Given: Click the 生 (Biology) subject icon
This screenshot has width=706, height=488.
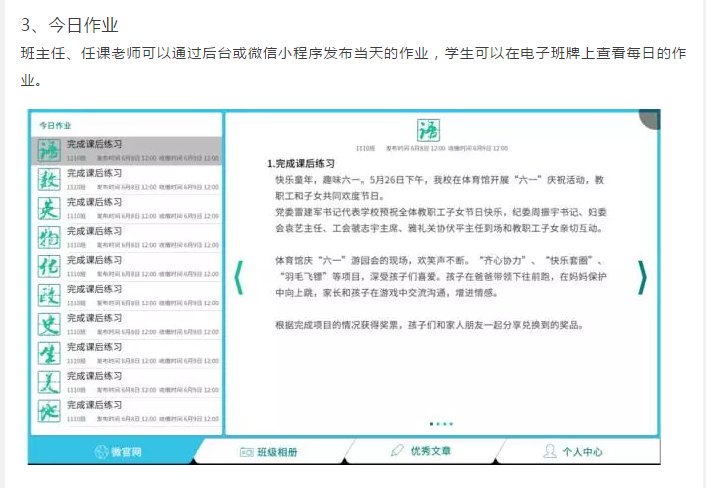Looking at the screenshot, I should pyautogui.click(x=48, y=354).
